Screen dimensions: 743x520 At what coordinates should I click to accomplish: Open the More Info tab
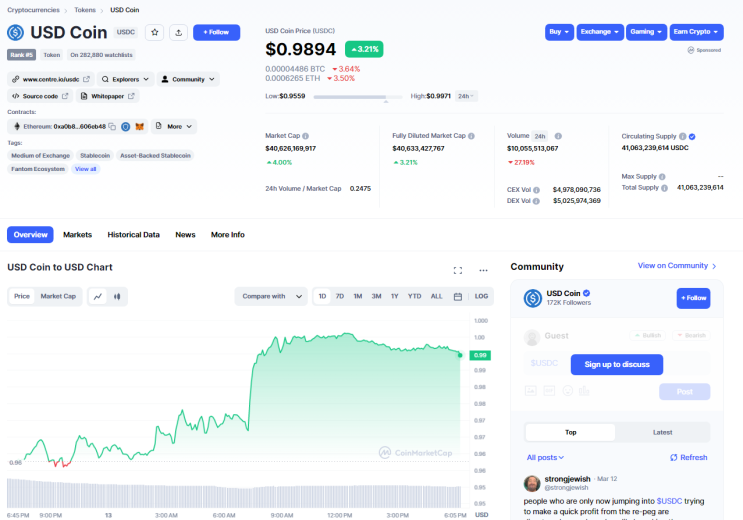point(228,235)
